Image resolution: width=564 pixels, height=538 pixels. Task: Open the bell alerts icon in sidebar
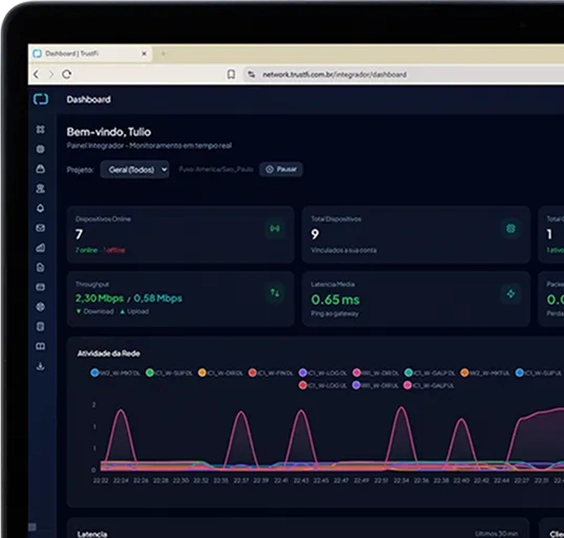(x=41, y=208)
